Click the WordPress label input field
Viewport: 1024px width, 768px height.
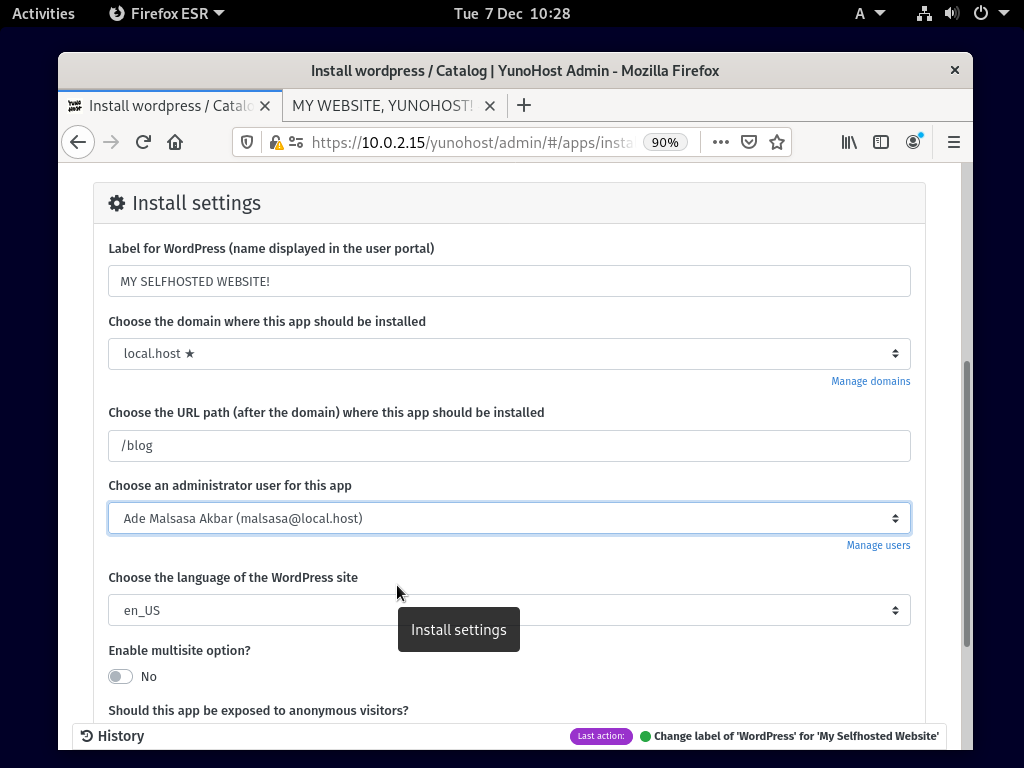[509, 281]
